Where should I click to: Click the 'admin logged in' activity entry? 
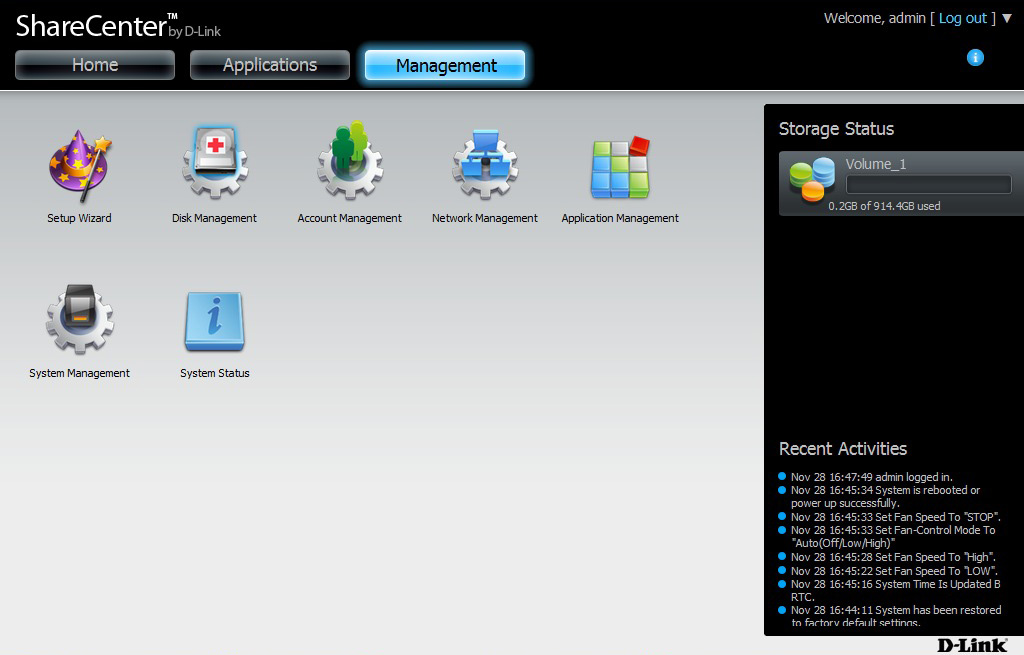pyautogui.click(x=871, y=477)
